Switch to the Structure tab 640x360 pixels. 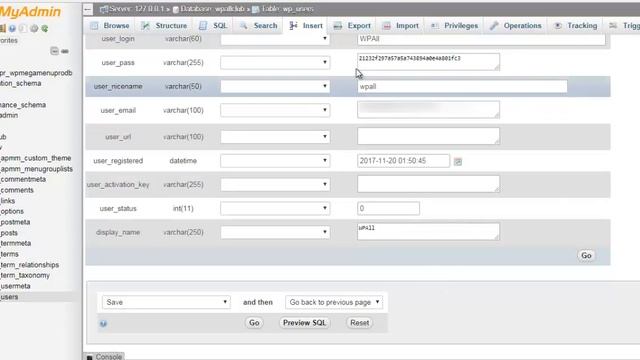tap(164, 26)
